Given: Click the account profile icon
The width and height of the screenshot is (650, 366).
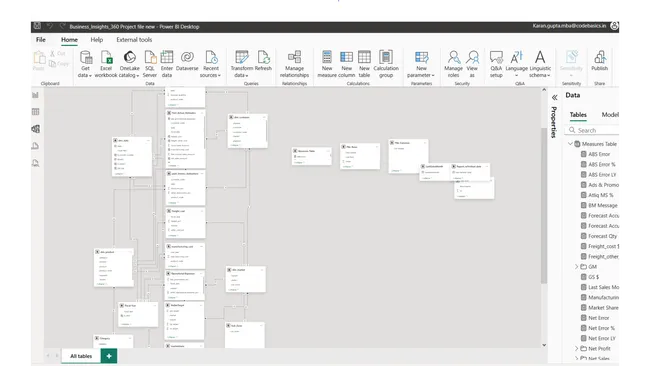Looking at the screenshot, I should [614, 26].
